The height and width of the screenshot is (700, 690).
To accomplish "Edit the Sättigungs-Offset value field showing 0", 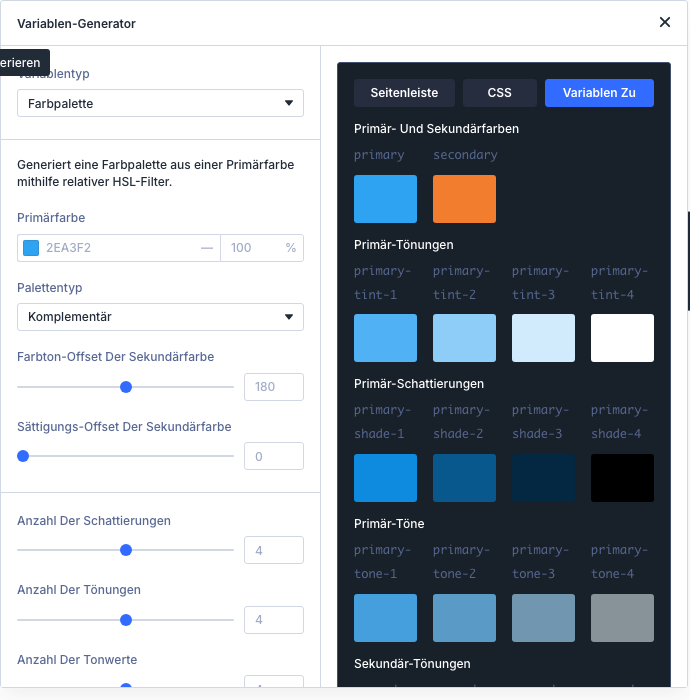I will click(274, 456).
